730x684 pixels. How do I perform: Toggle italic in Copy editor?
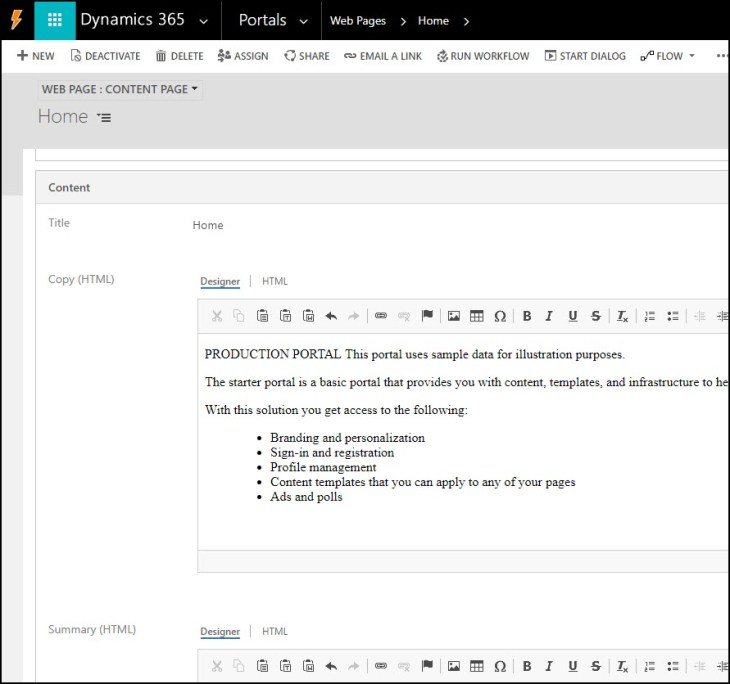point(549,316)
